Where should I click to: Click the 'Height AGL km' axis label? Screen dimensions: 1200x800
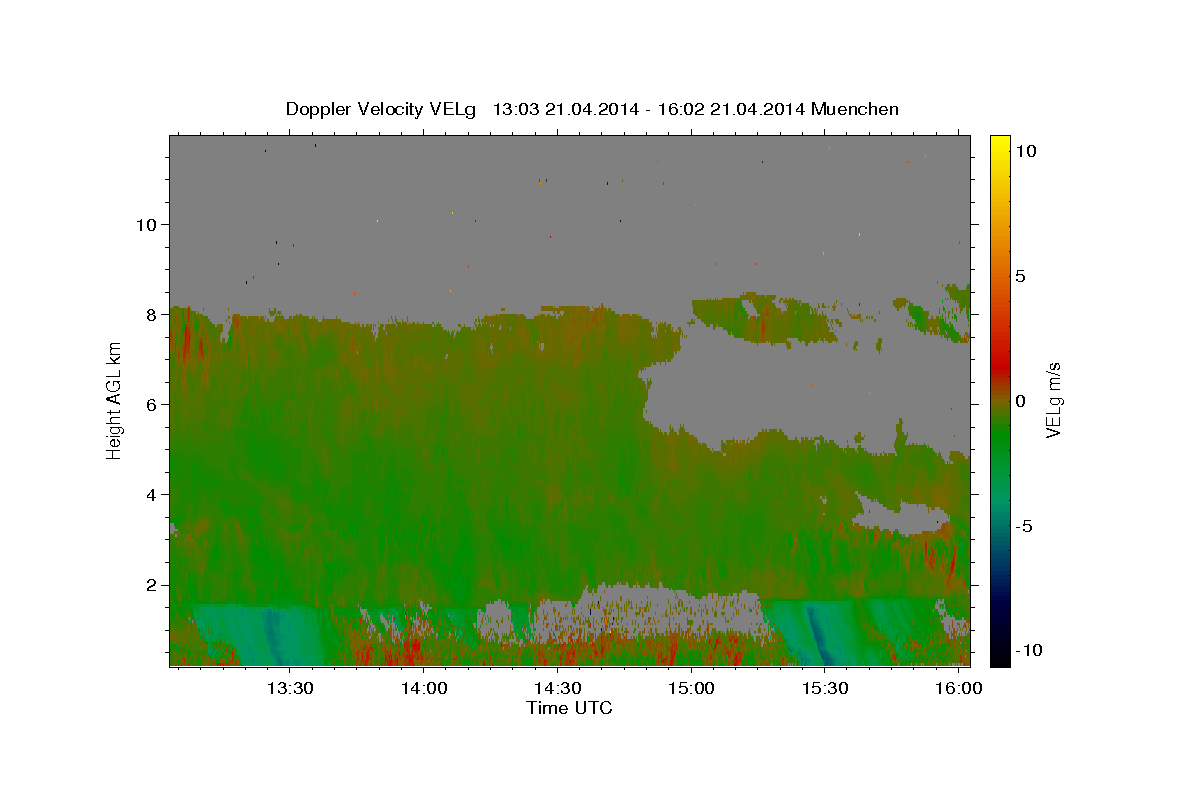pyautogui.click(x=115, y=400)
